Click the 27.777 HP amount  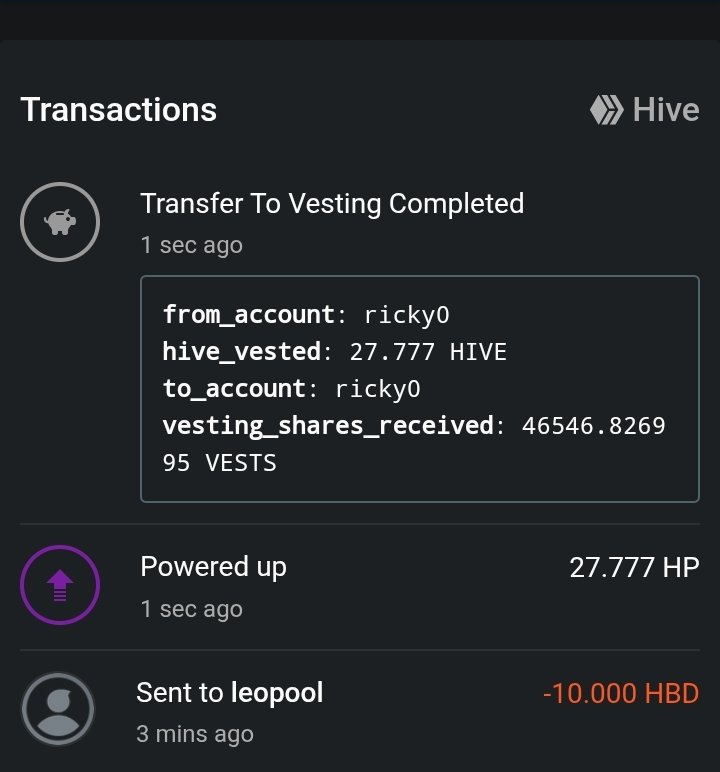click(634, 568)
